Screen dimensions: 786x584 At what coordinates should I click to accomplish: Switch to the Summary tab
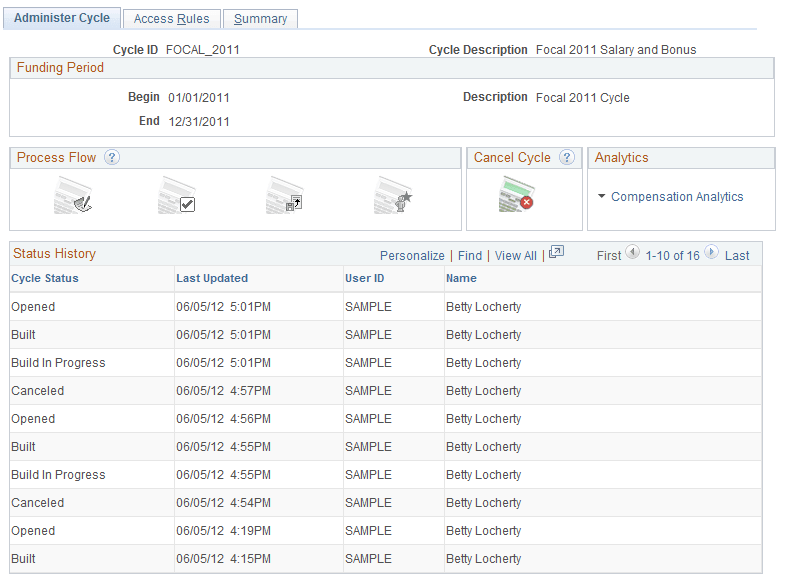(260, 19)
